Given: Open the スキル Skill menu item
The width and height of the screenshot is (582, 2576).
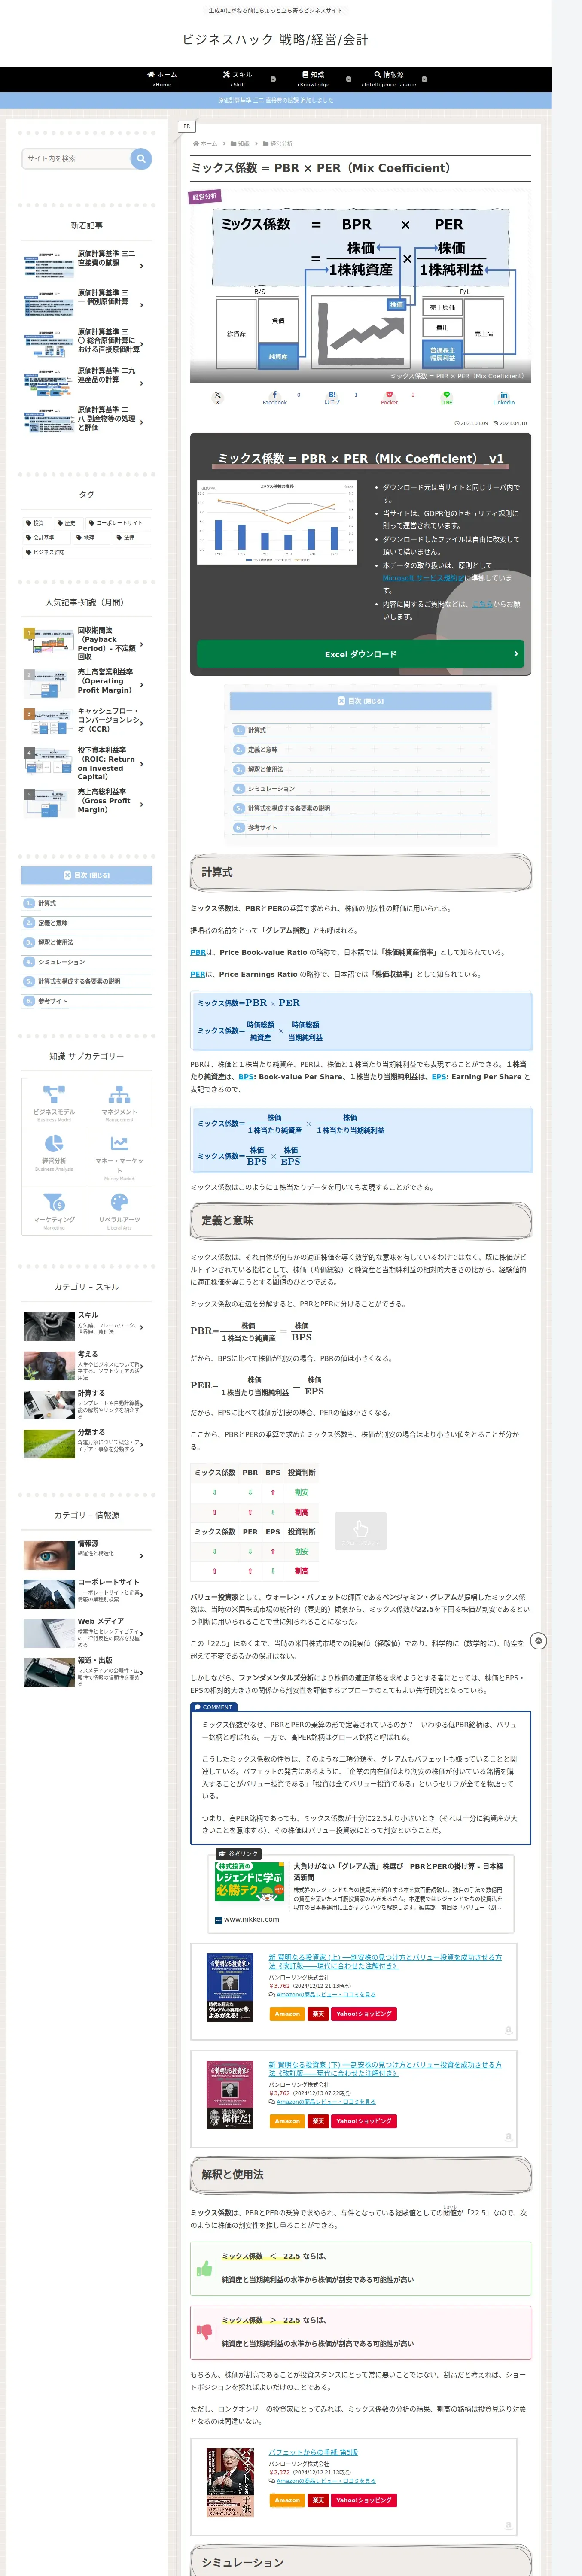Looking at the screenshot, I should pyautogui.click(x=237, y=79).
